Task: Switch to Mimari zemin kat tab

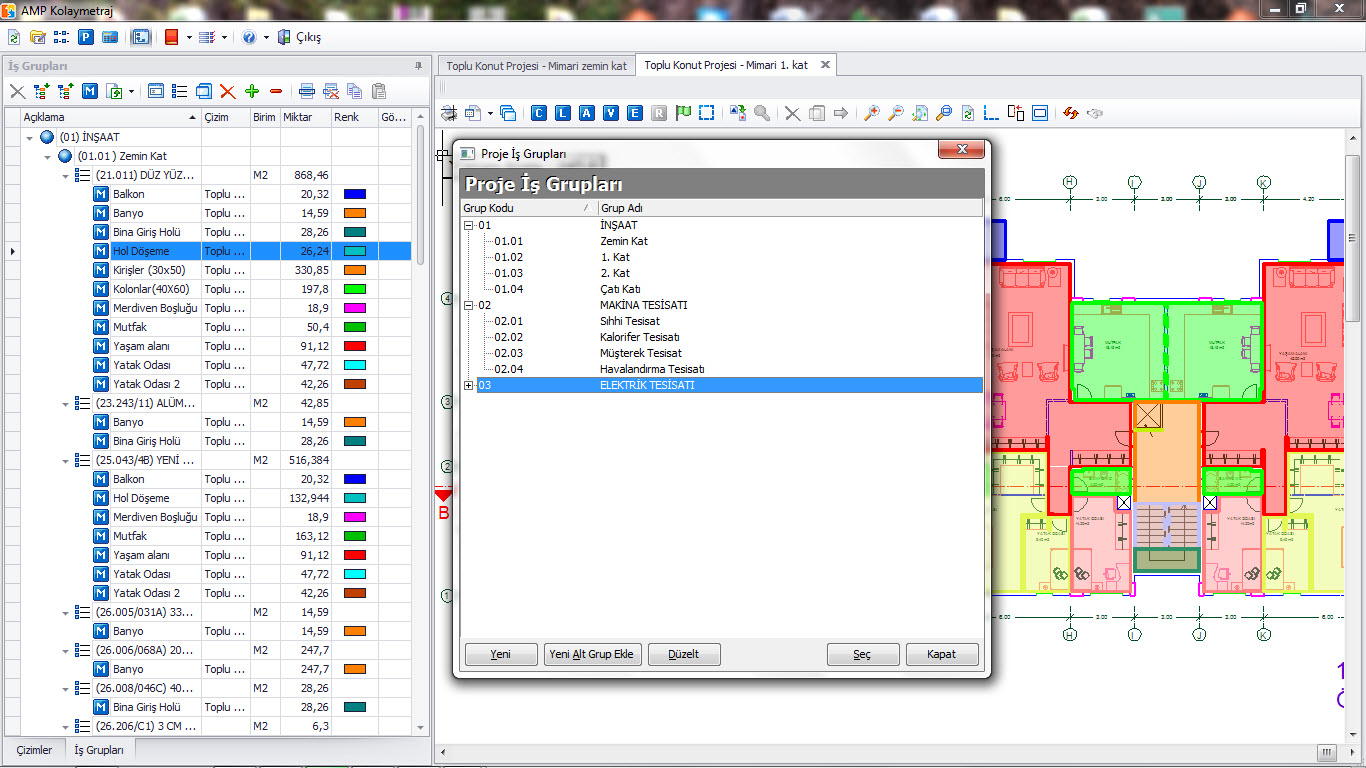Action: (536, 65)
